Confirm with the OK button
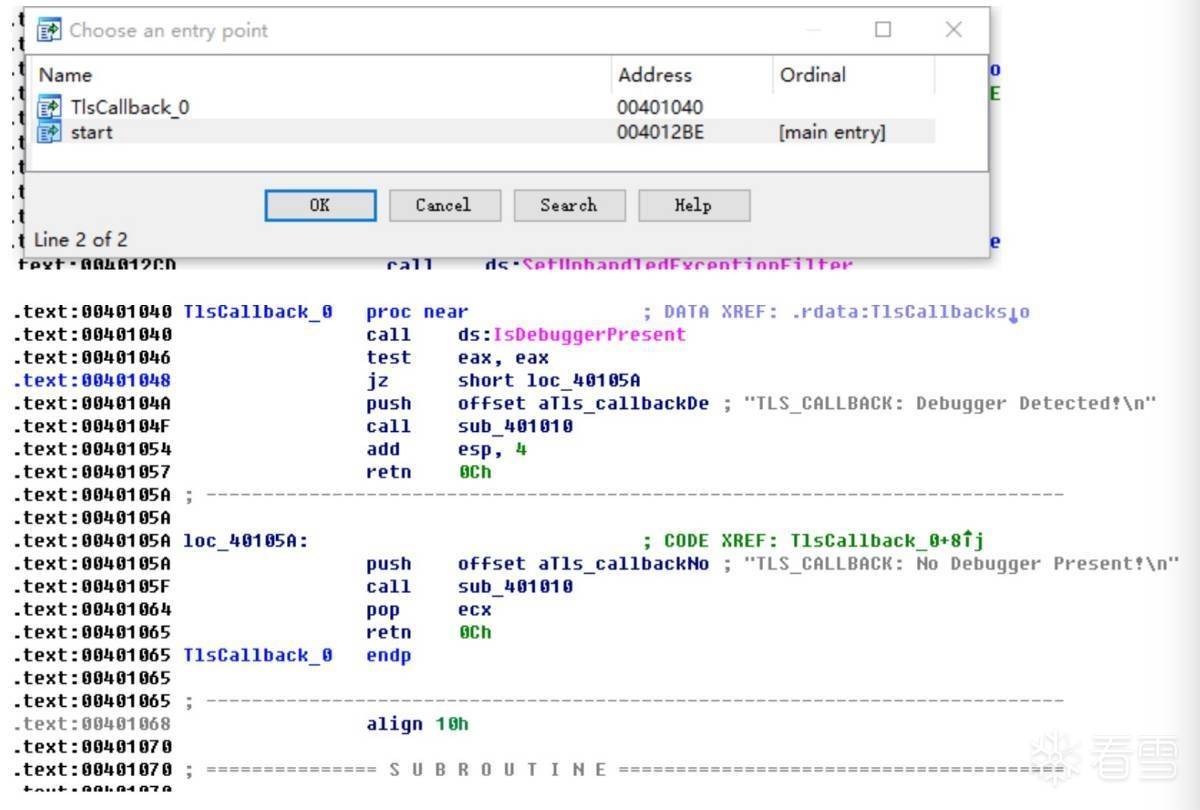Viewport: 1200px width, 810px height. 320,205
